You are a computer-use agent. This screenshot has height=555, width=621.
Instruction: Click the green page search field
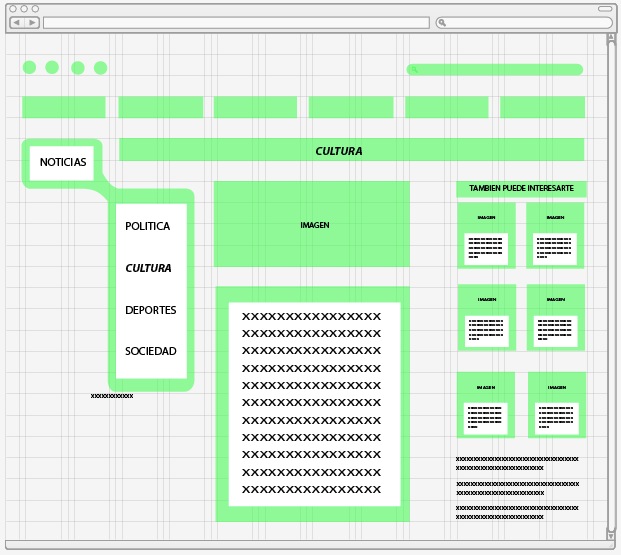pyautogui.click(x=495, y=69)
